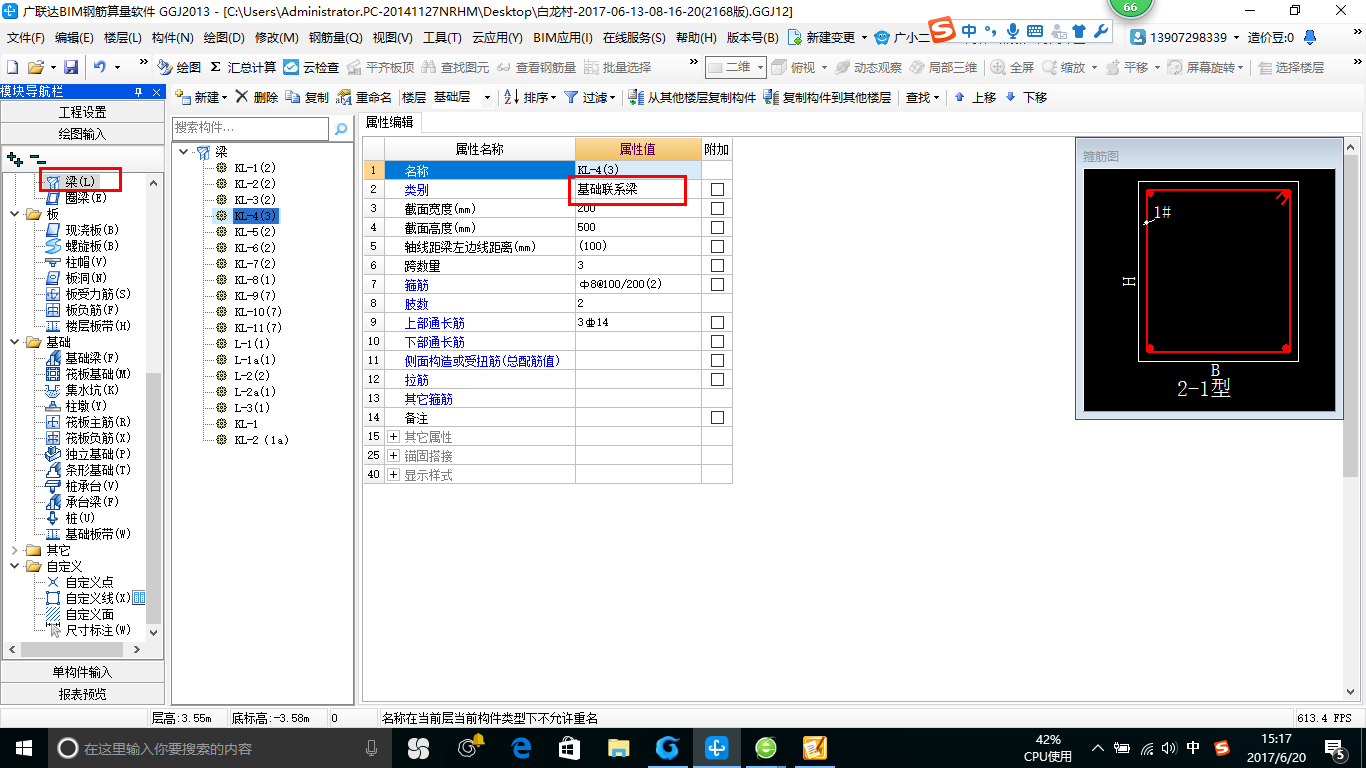Pin the 模块导航栏 panel
This screenshot has width=1366, height=768.
[139, 92]
